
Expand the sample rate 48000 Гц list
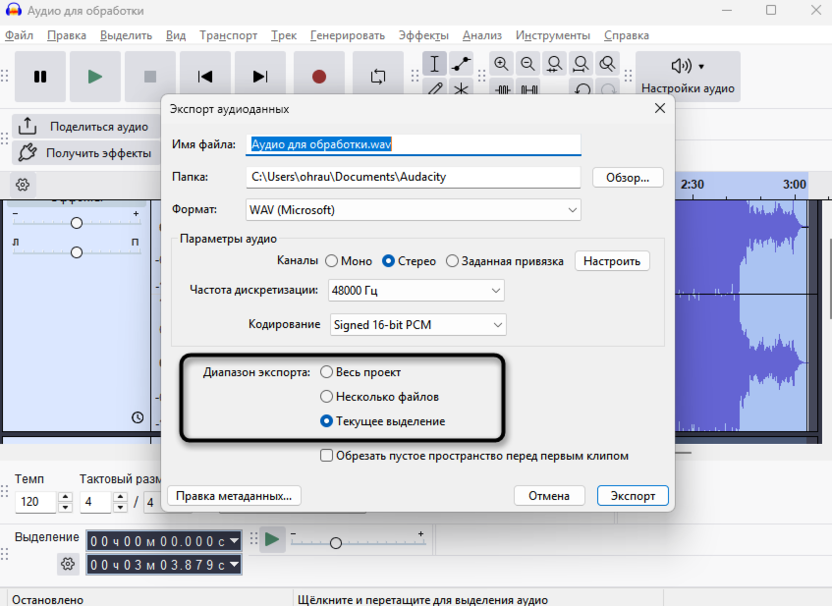click(x=415, y=291)
